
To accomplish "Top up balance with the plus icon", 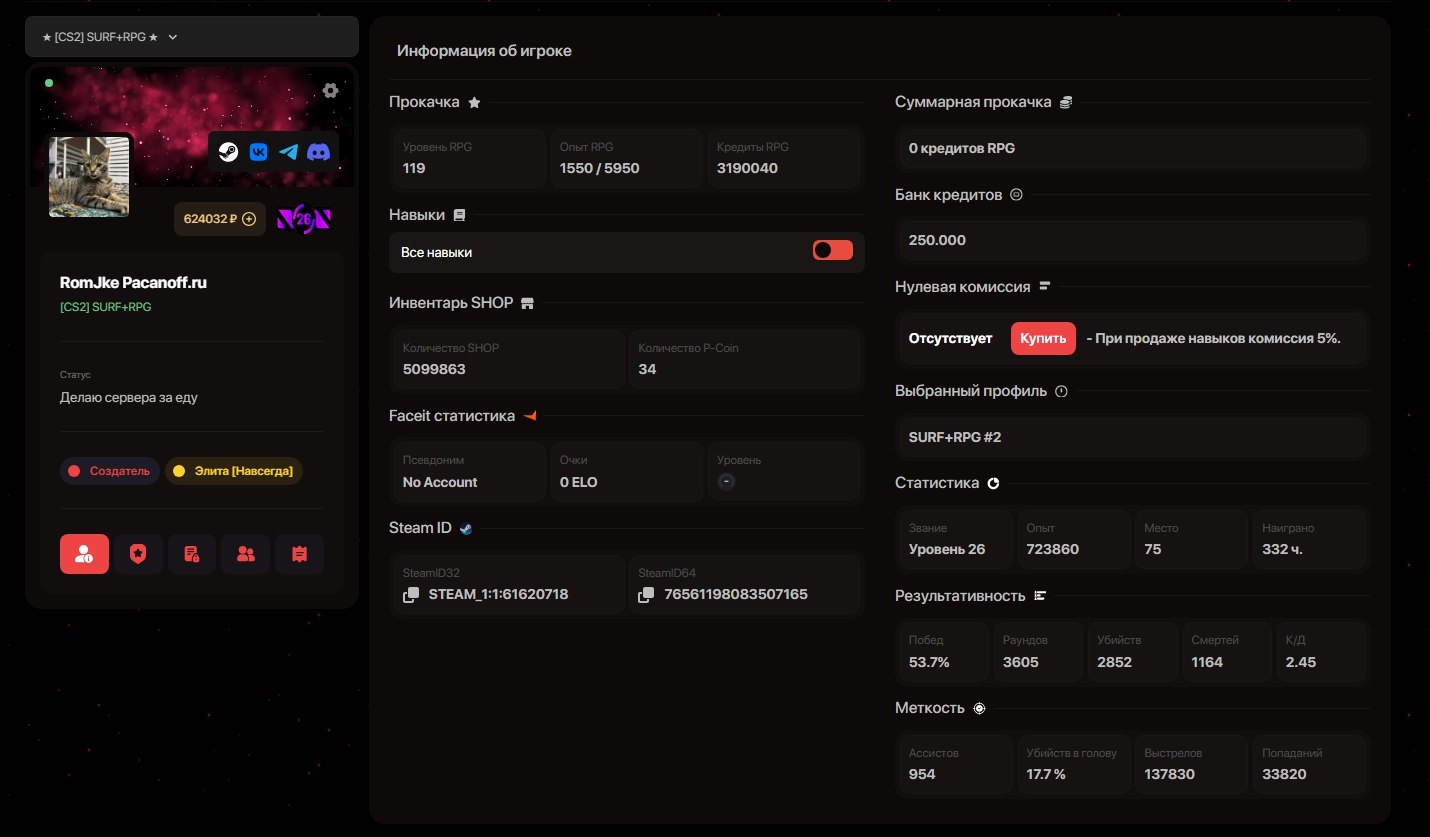I will (249, 219).
